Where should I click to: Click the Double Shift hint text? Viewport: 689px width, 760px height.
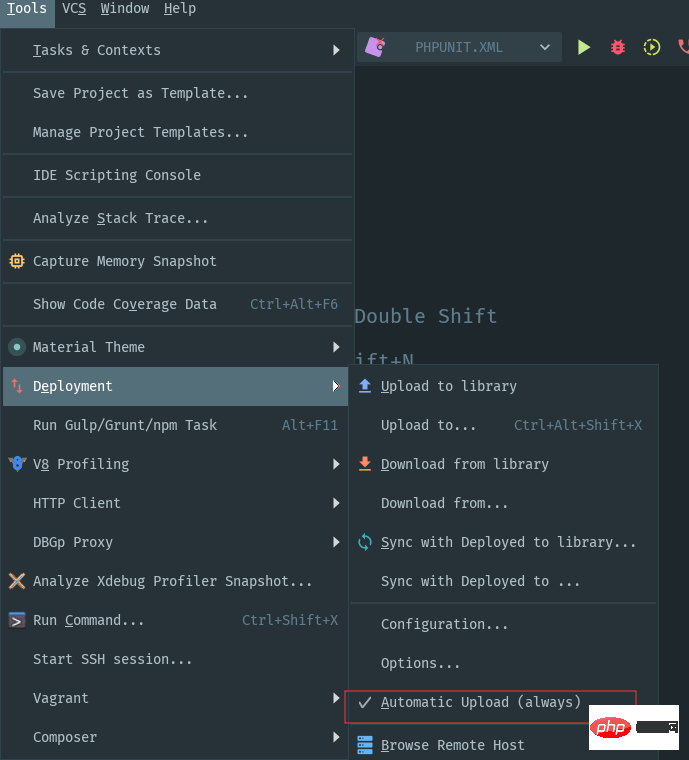[x=426, y=316]
